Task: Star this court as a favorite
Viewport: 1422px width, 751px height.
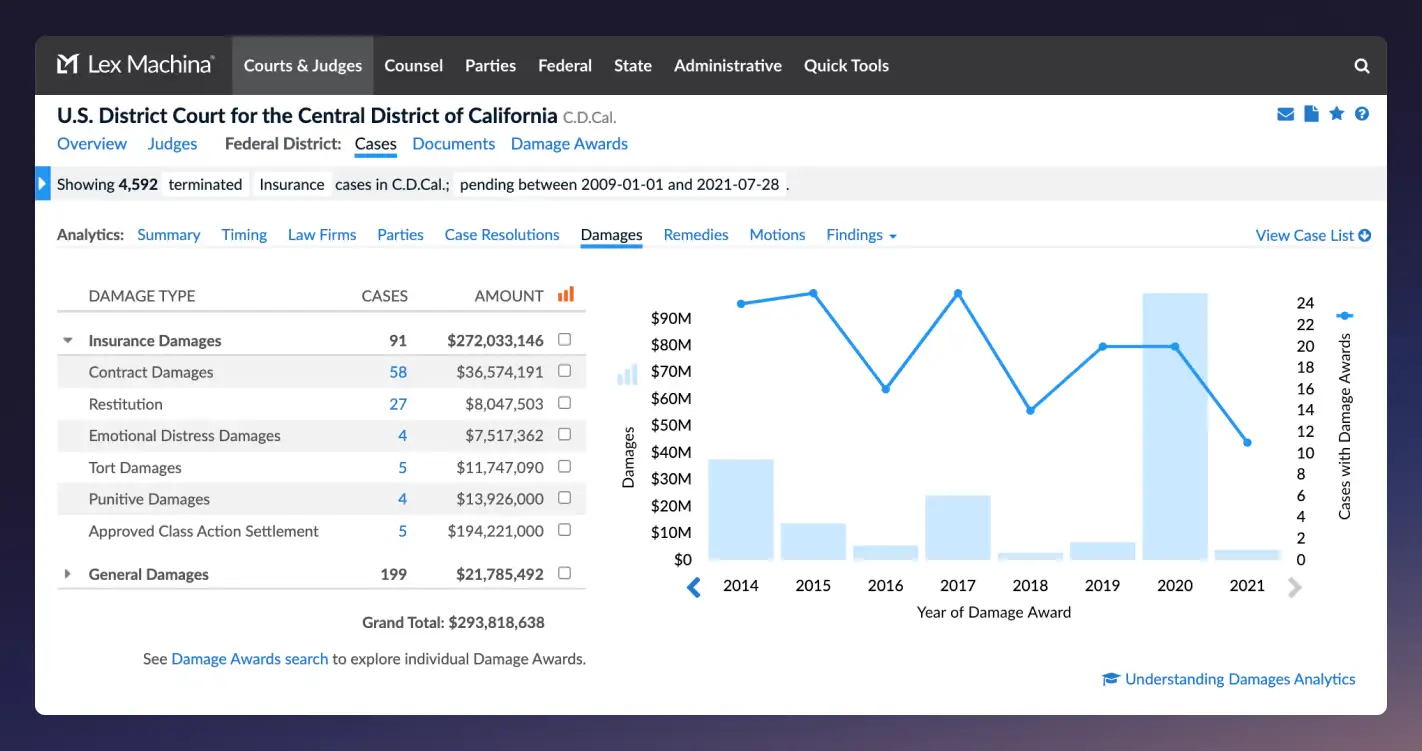Action: 1336,114
